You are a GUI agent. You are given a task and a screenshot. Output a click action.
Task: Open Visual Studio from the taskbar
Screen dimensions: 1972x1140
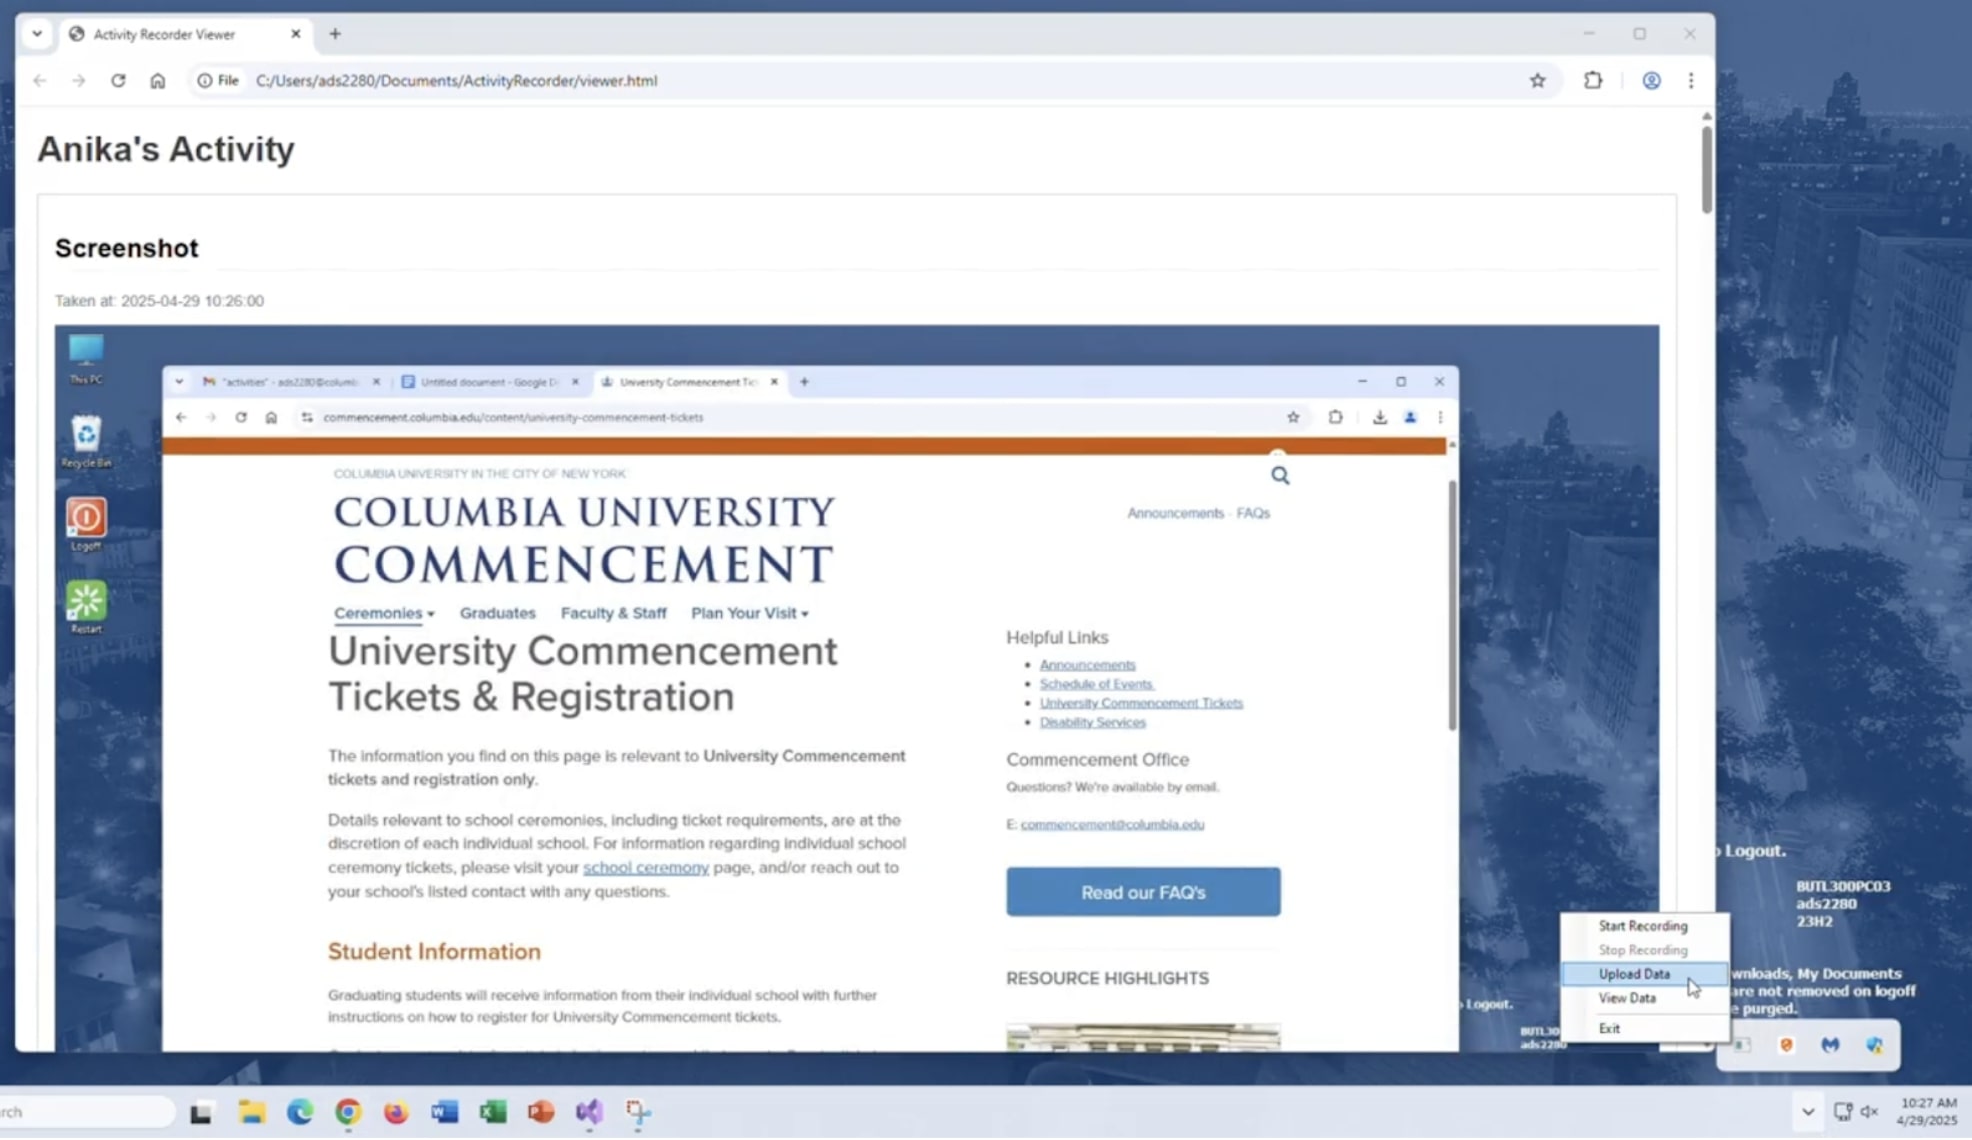click(590, 1112)
